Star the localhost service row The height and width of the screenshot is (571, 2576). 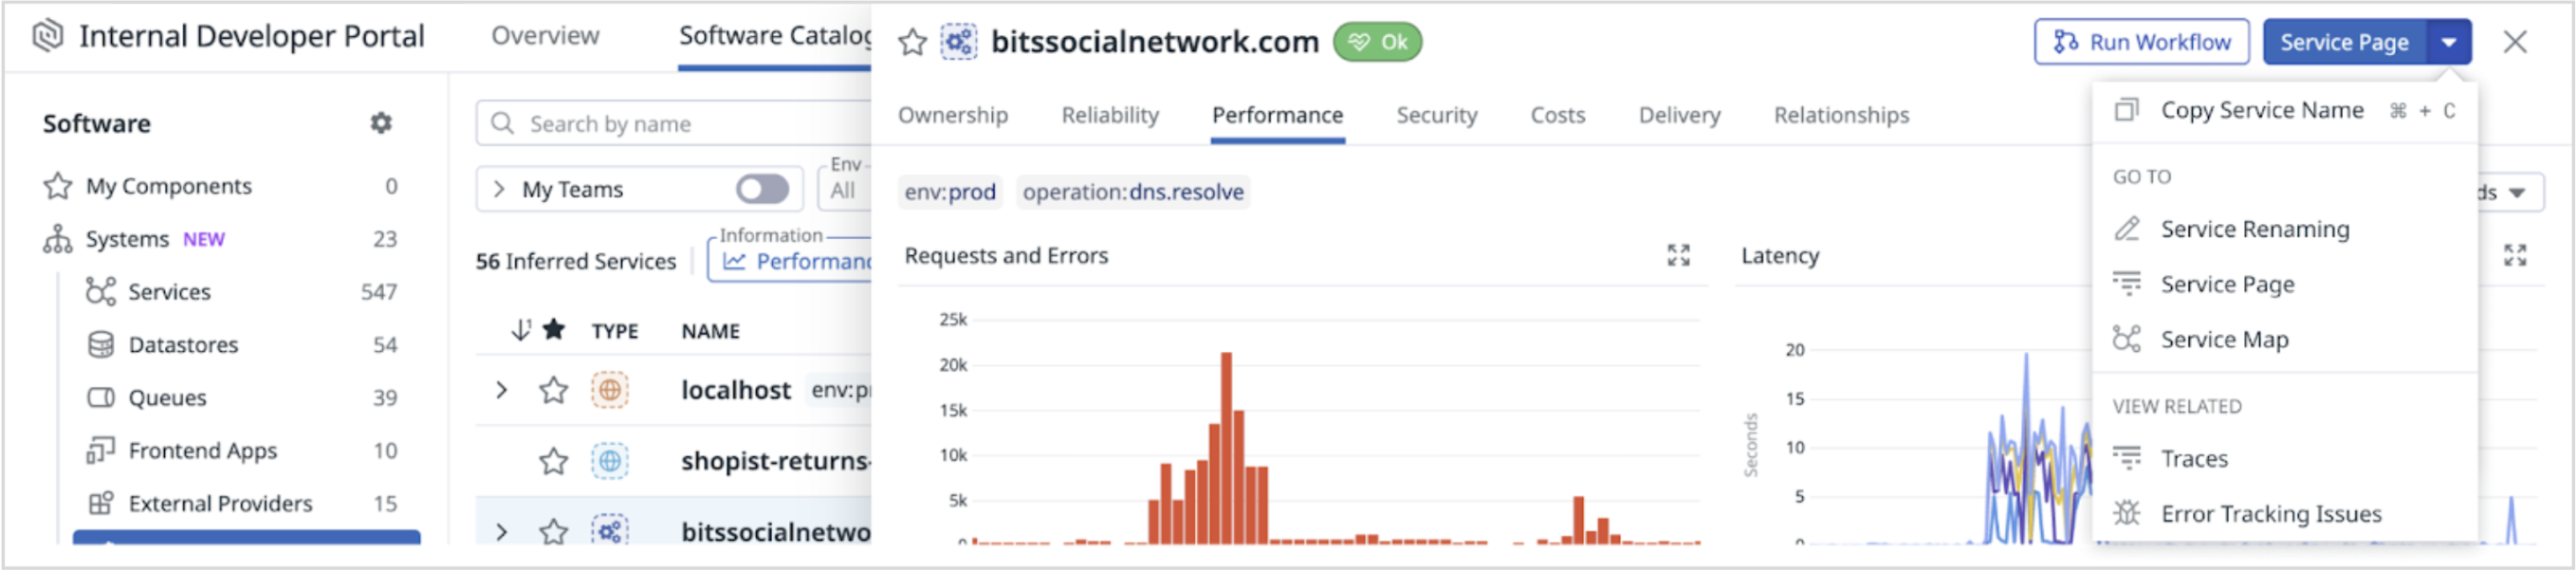[x=554, y=390]
